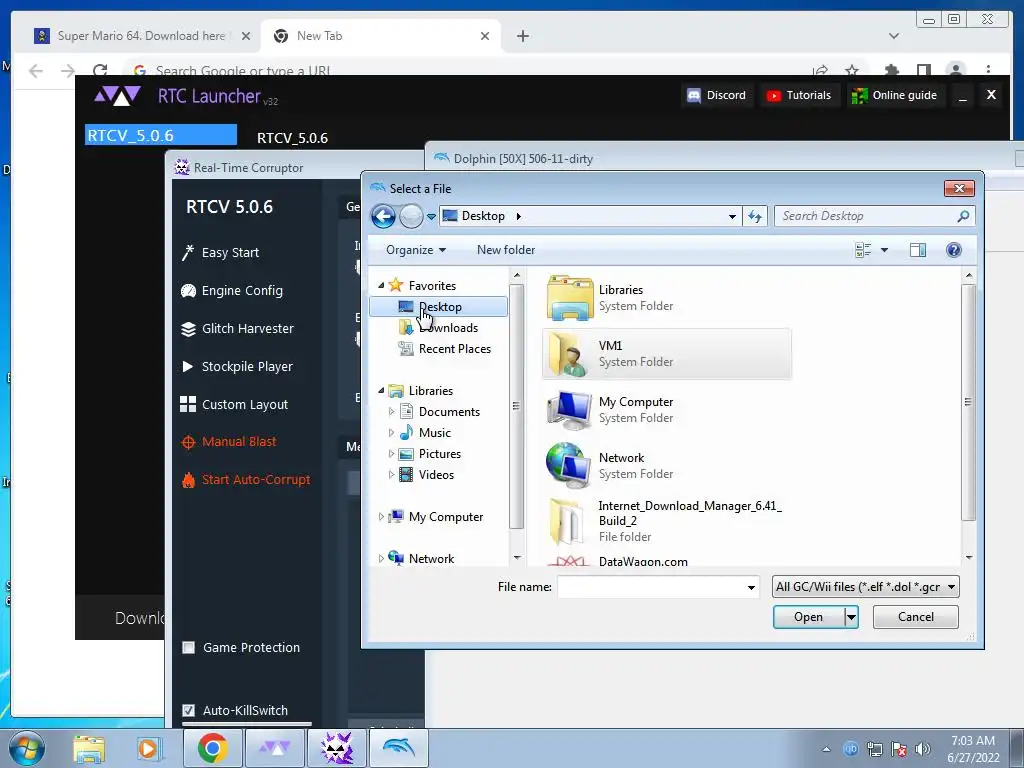Open Easy Start in Real-Time Corruptor
1024x768 pixels.
(x=220, y=253)
